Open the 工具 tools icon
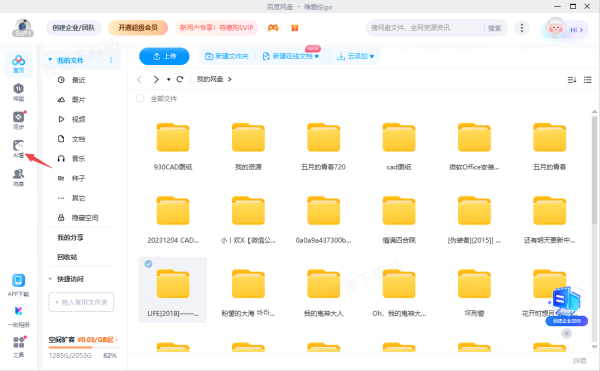This screenshot has width=600, height=371. [x=18, y=347]
